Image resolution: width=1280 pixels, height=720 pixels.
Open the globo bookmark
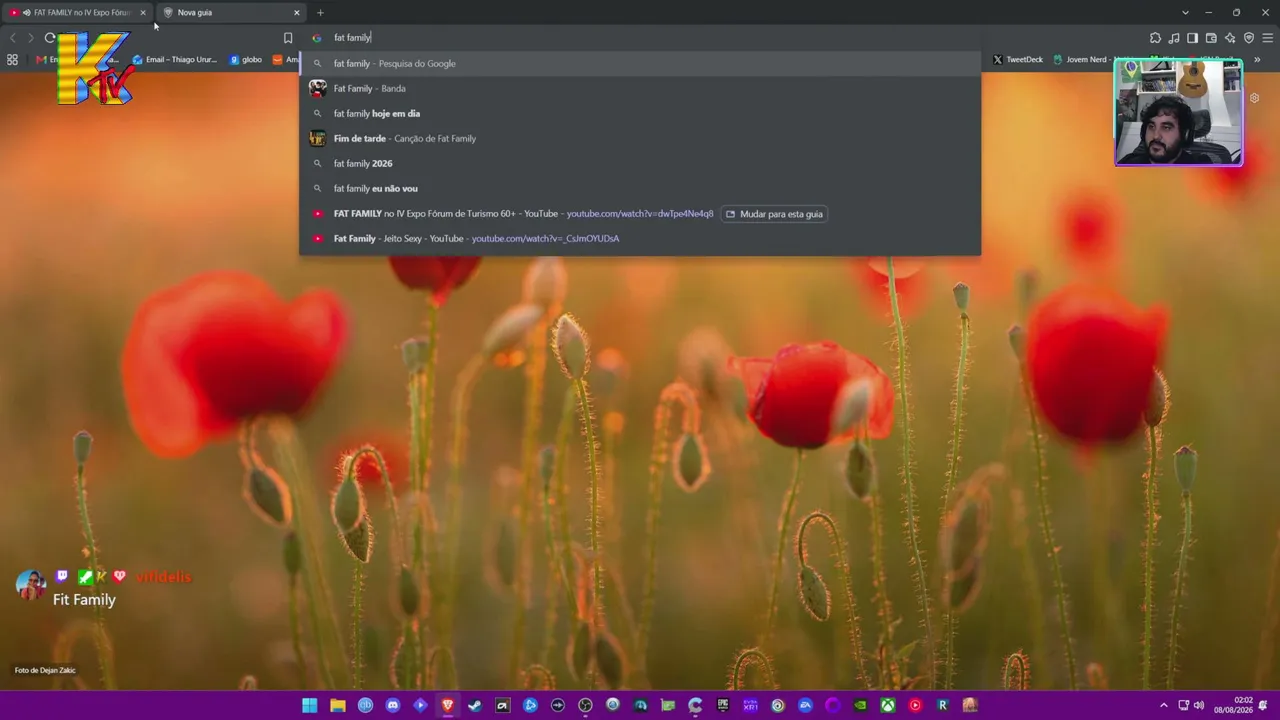[x=245, y=60]
